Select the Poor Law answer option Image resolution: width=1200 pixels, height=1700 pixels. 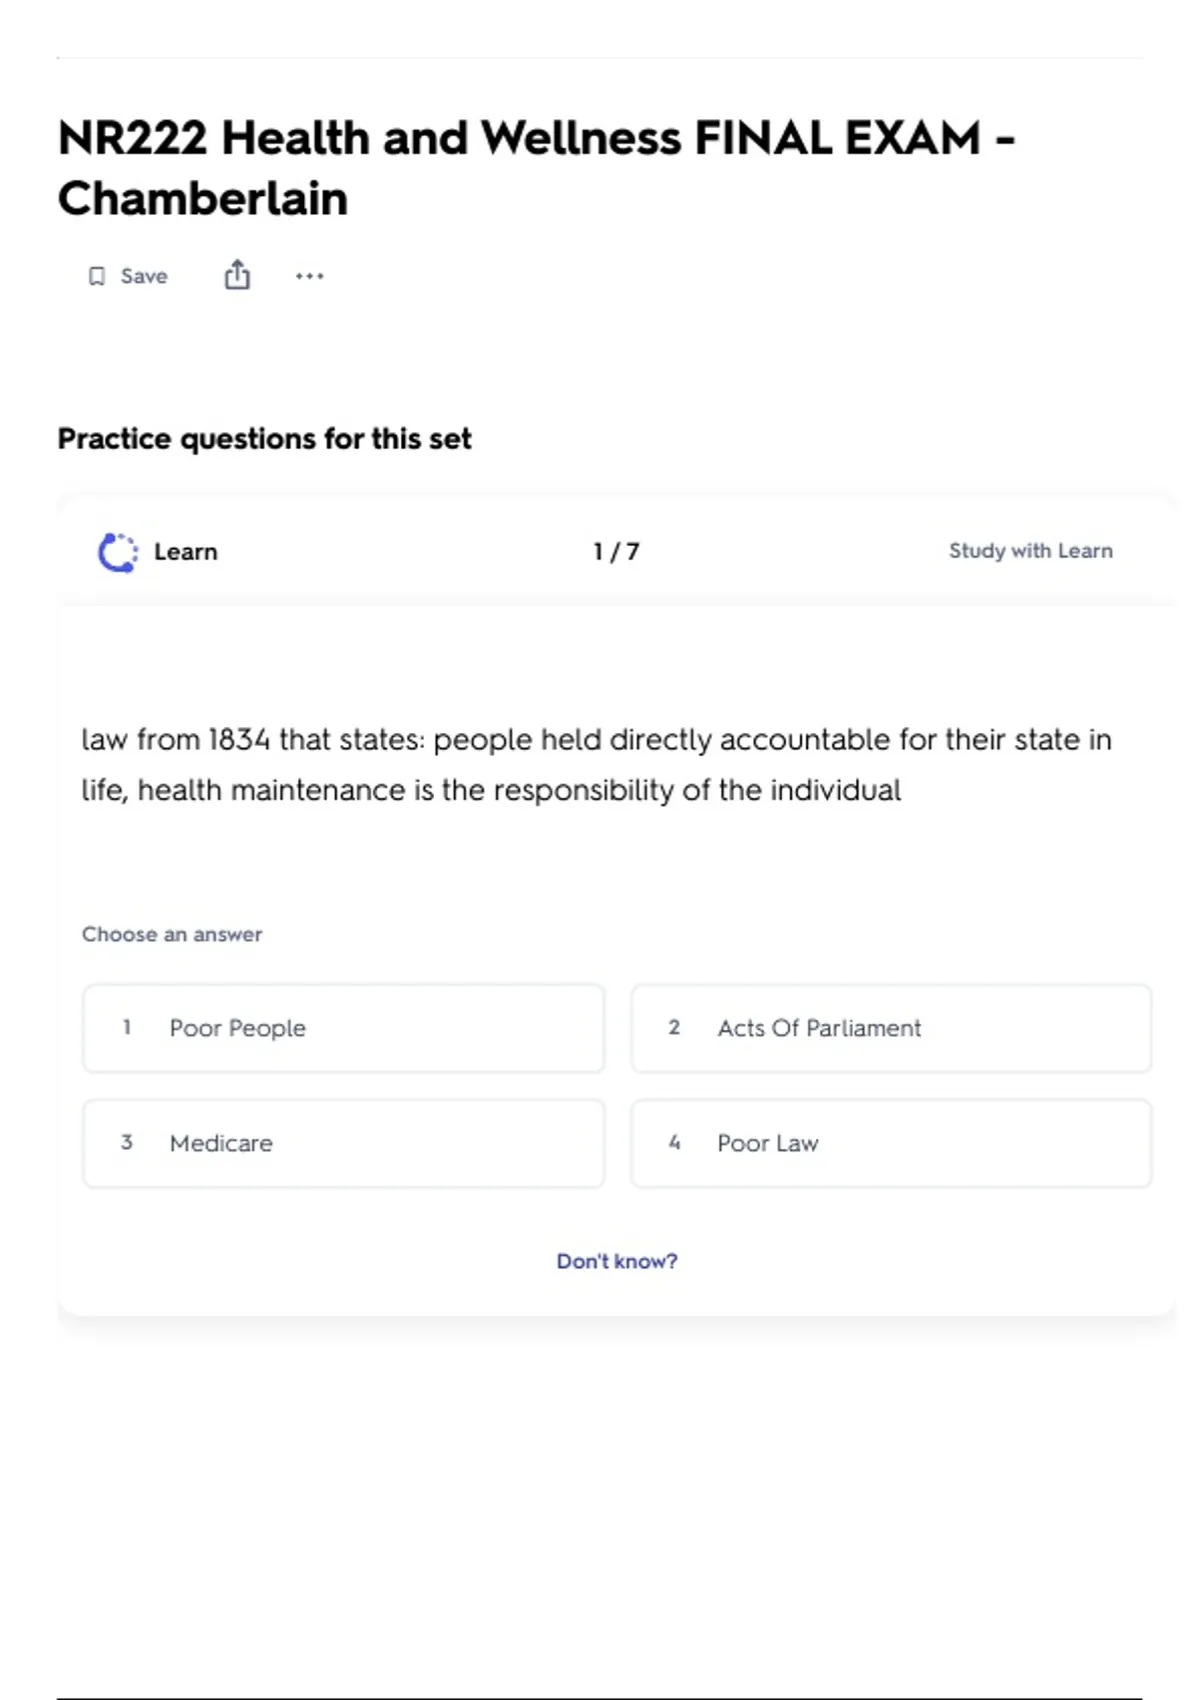coord(890,1143)
